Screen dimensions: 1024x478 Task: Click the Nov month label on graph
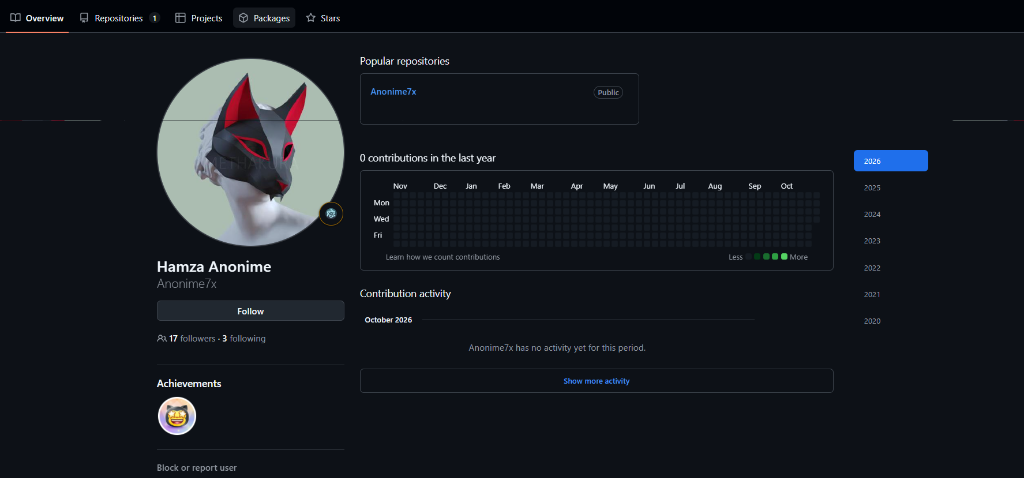click(x=400, y=186)
